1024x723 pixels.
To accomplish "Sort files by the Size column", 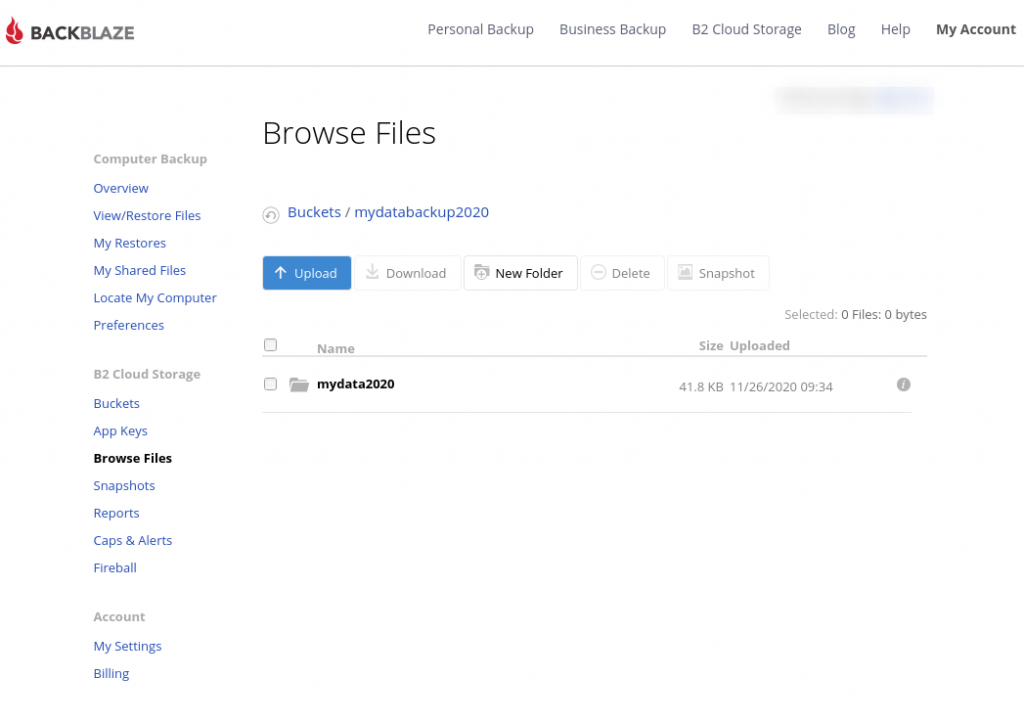I will pos(710,345).
